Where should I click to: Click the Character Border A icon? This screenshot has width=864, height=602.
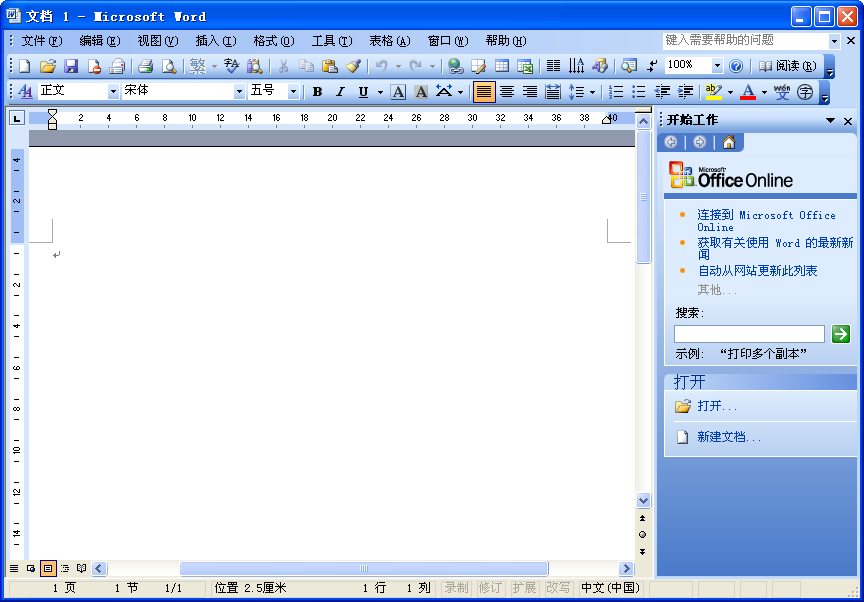tap(398, 91)
